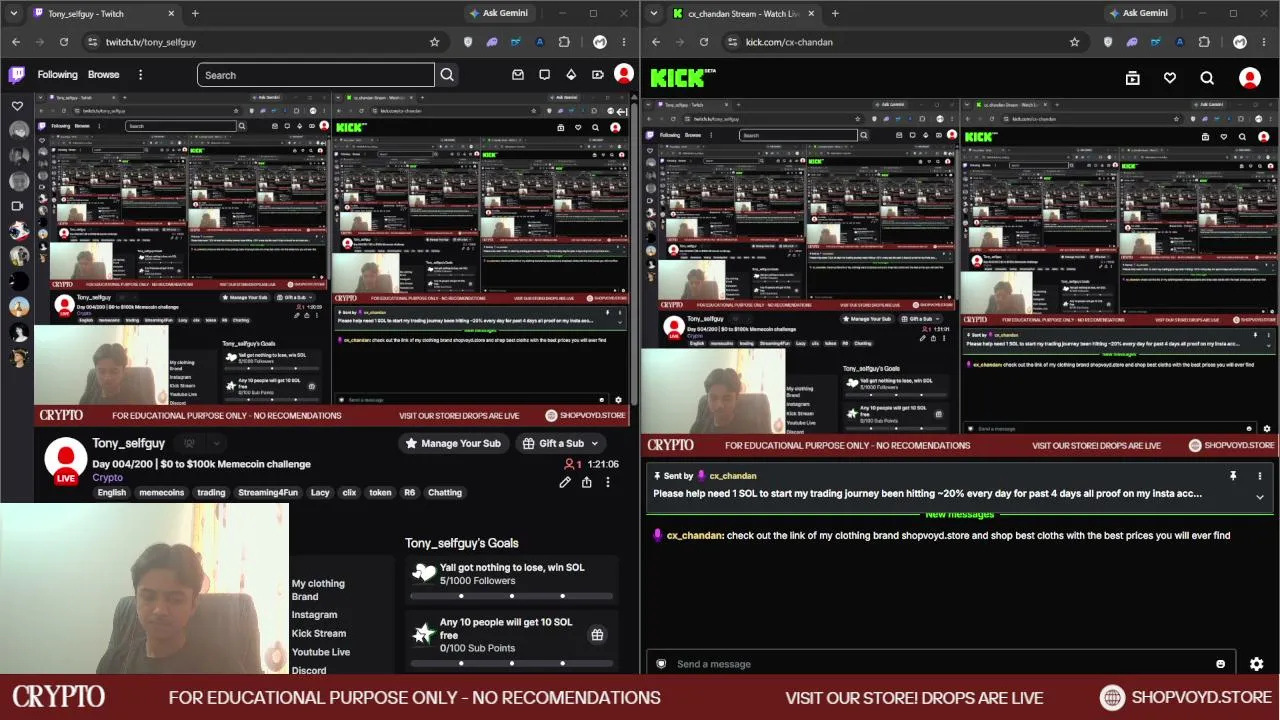Screen dimensions: 1280x720
Task: Toggle the icon button beside Tony_selfguy's name
Action: pos(188,443)
